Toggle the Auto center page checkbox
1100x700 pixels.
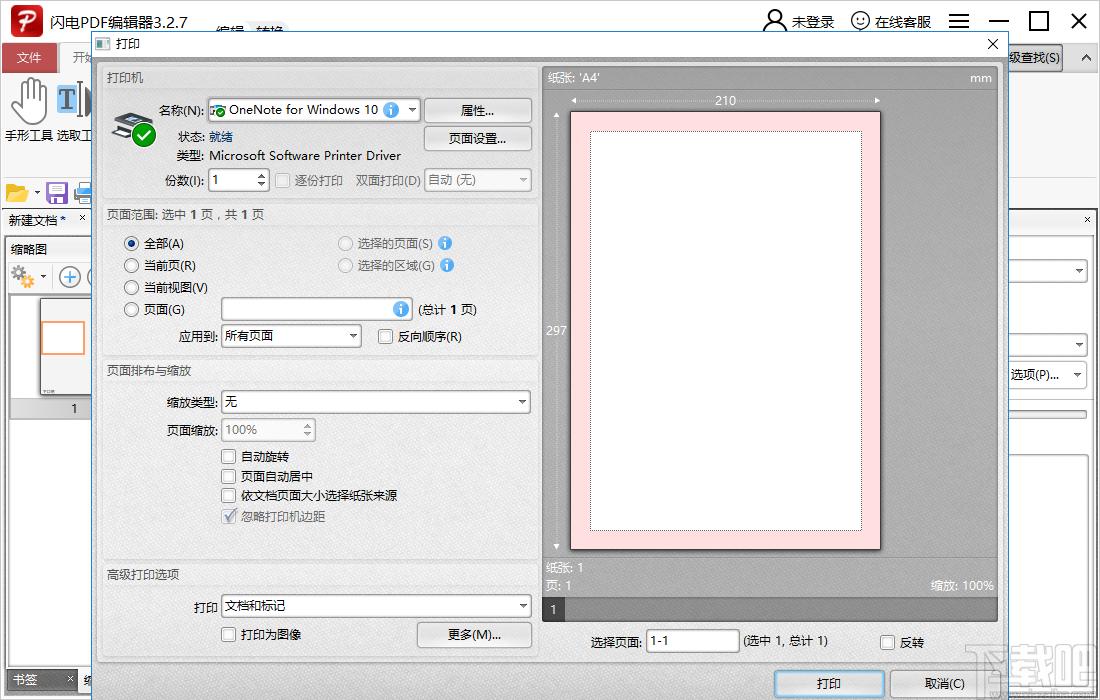pos(228,476)
